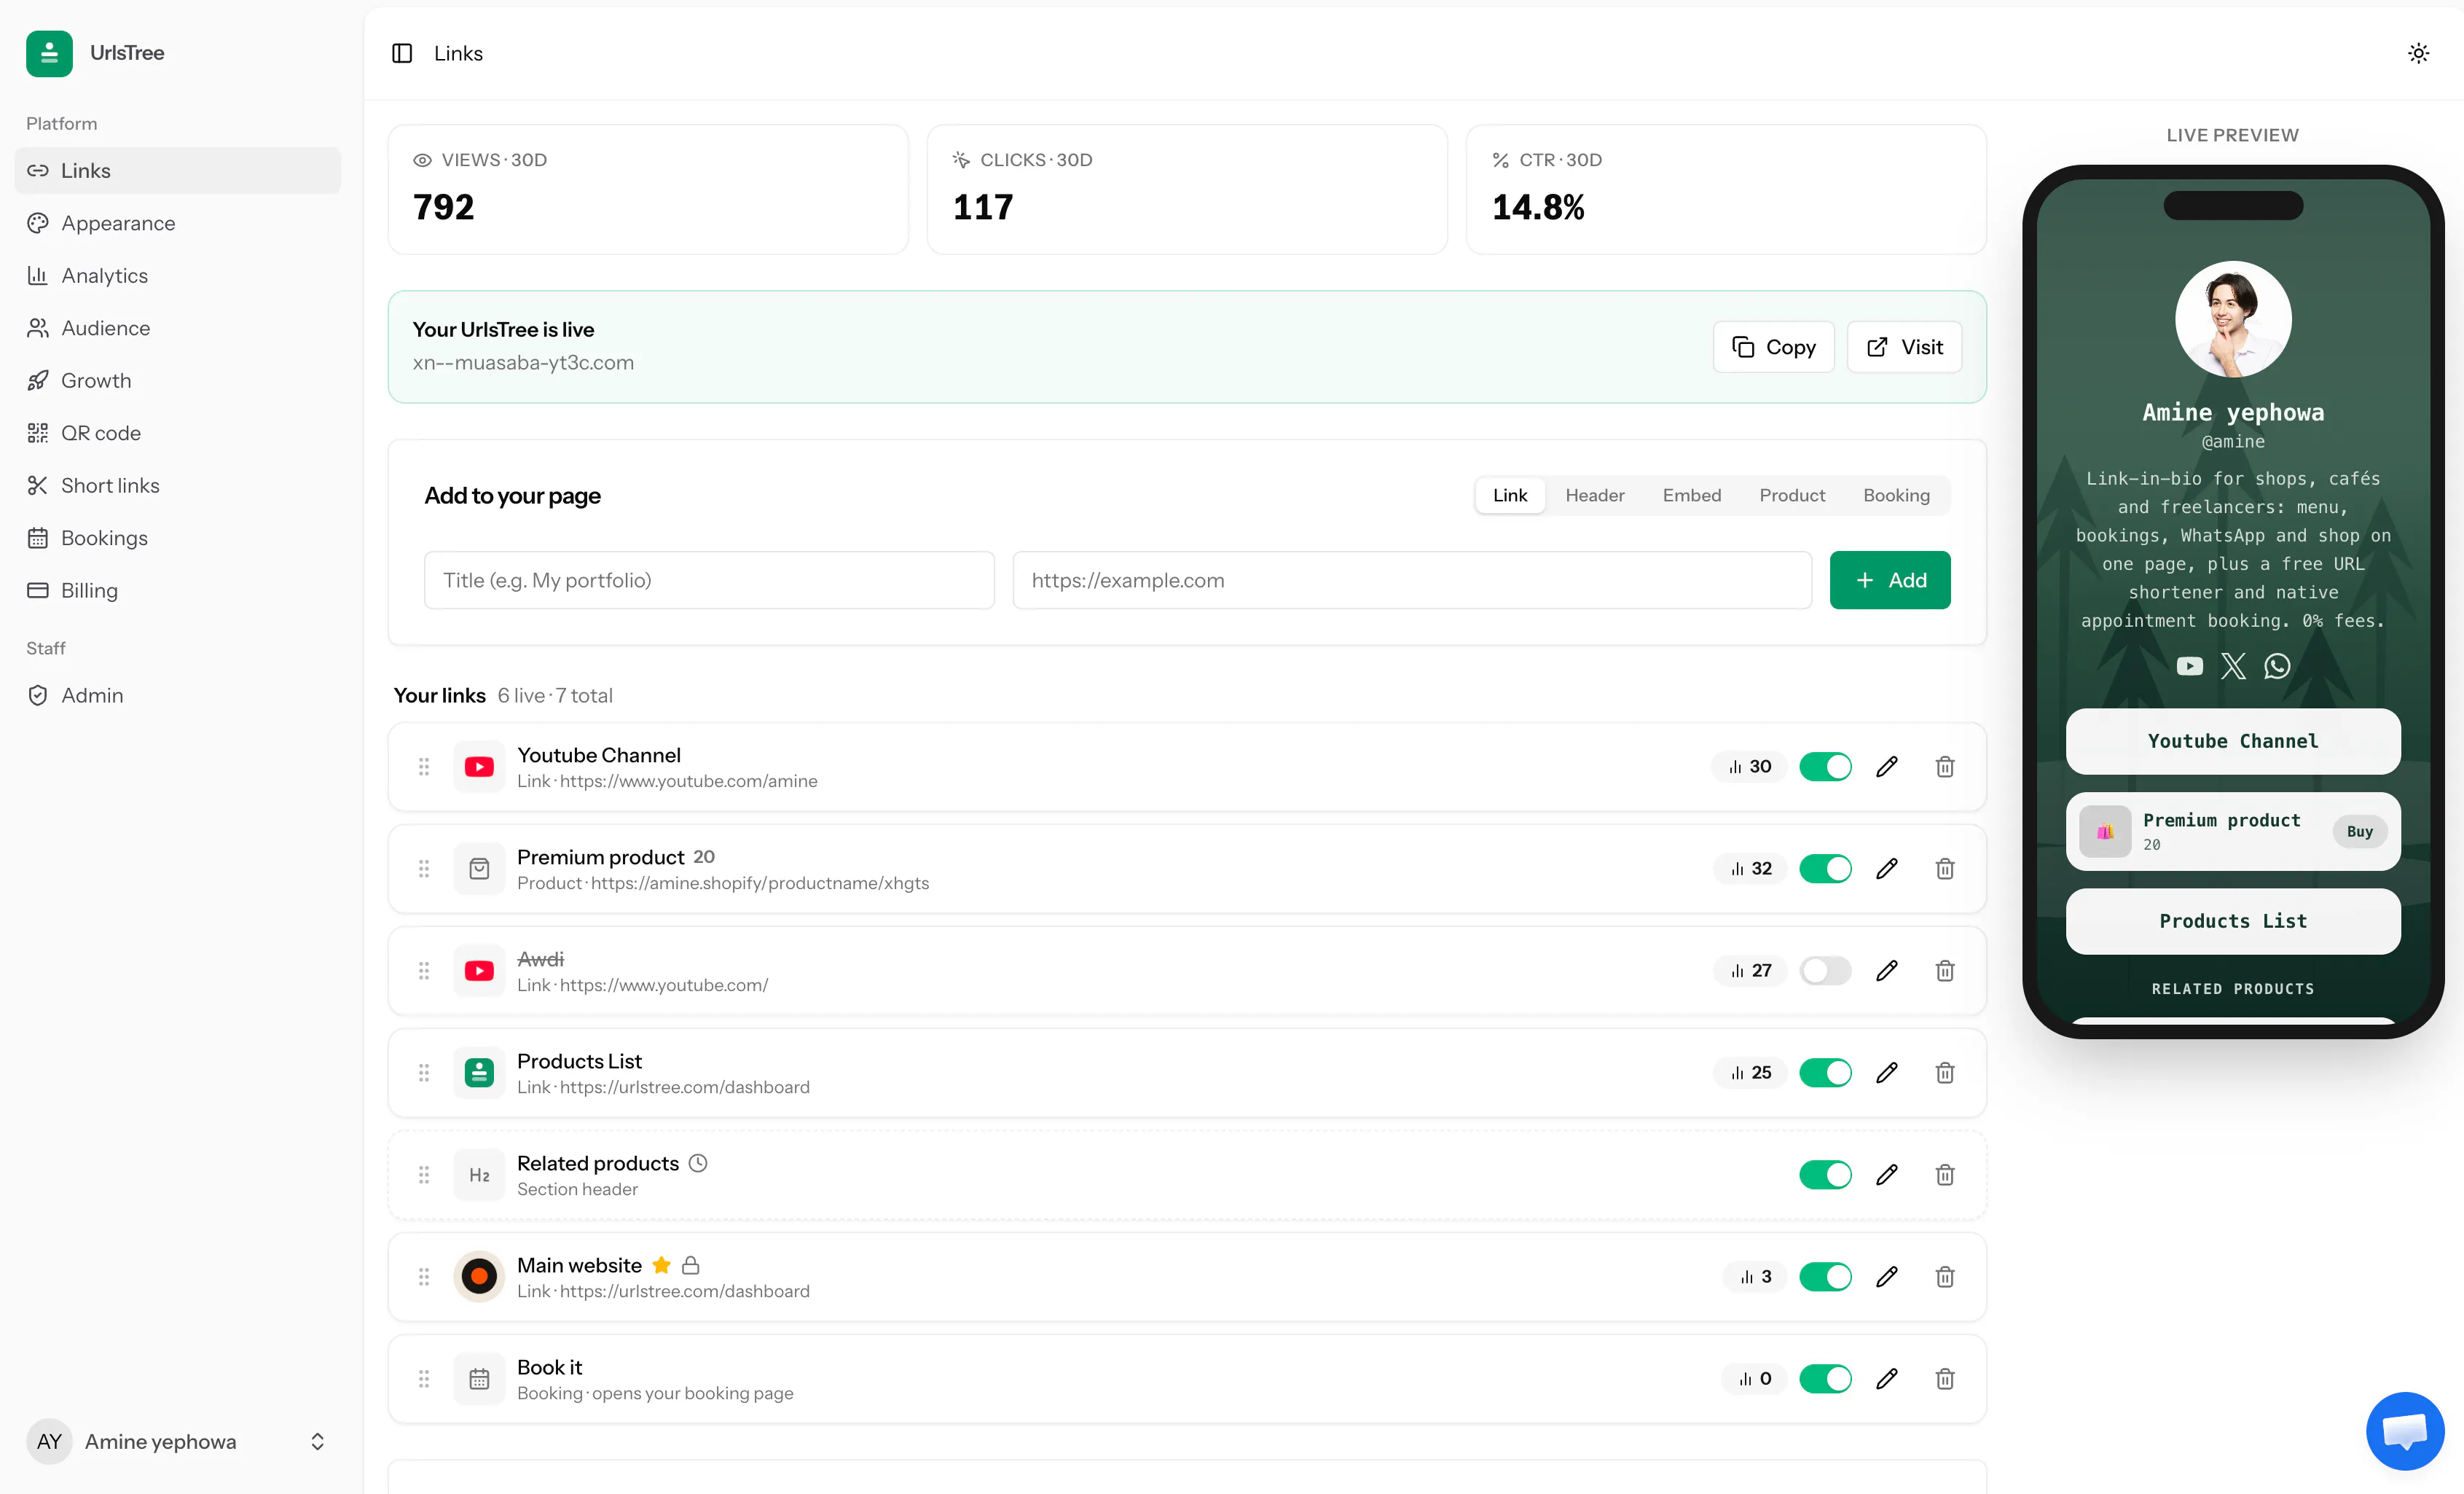Open Admin in the sidebar
This screenshot has width=2464, height=1494.
[178, 696]
